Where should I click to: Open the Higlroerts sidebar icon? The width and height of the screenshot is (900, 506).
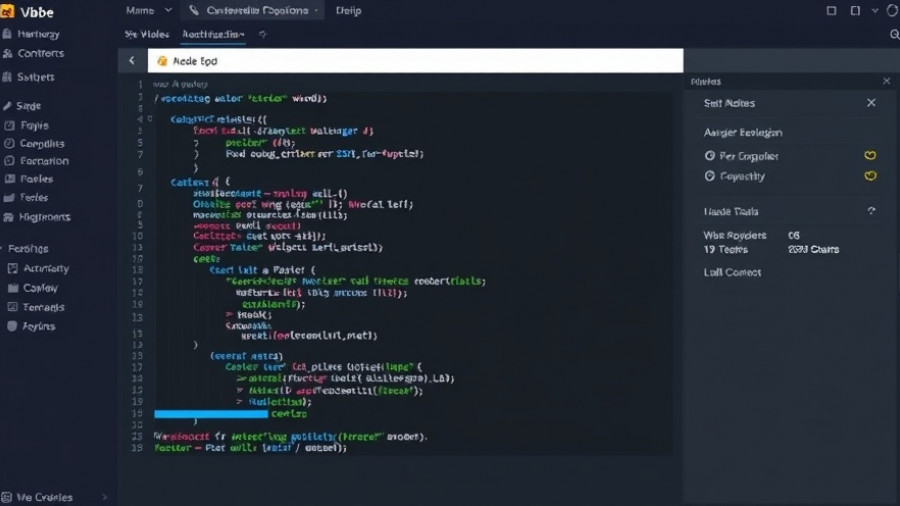9,217
